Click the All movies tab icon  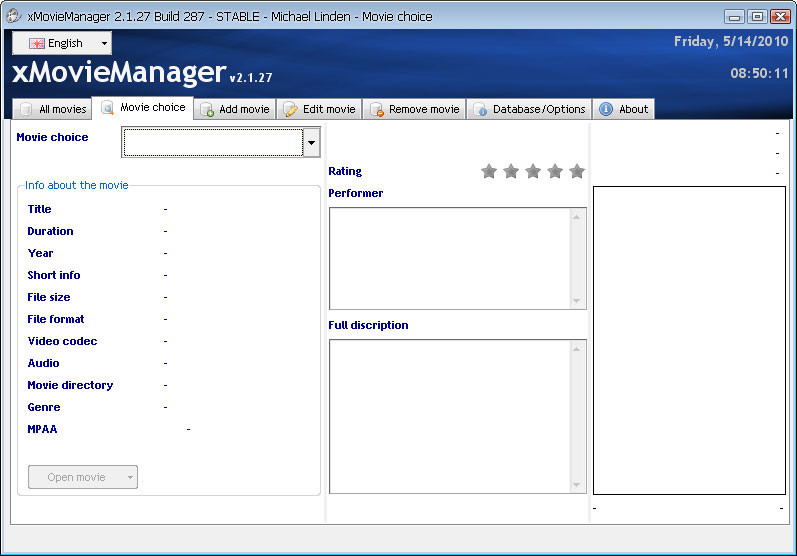pyautogui.click(x=25, y=109)
